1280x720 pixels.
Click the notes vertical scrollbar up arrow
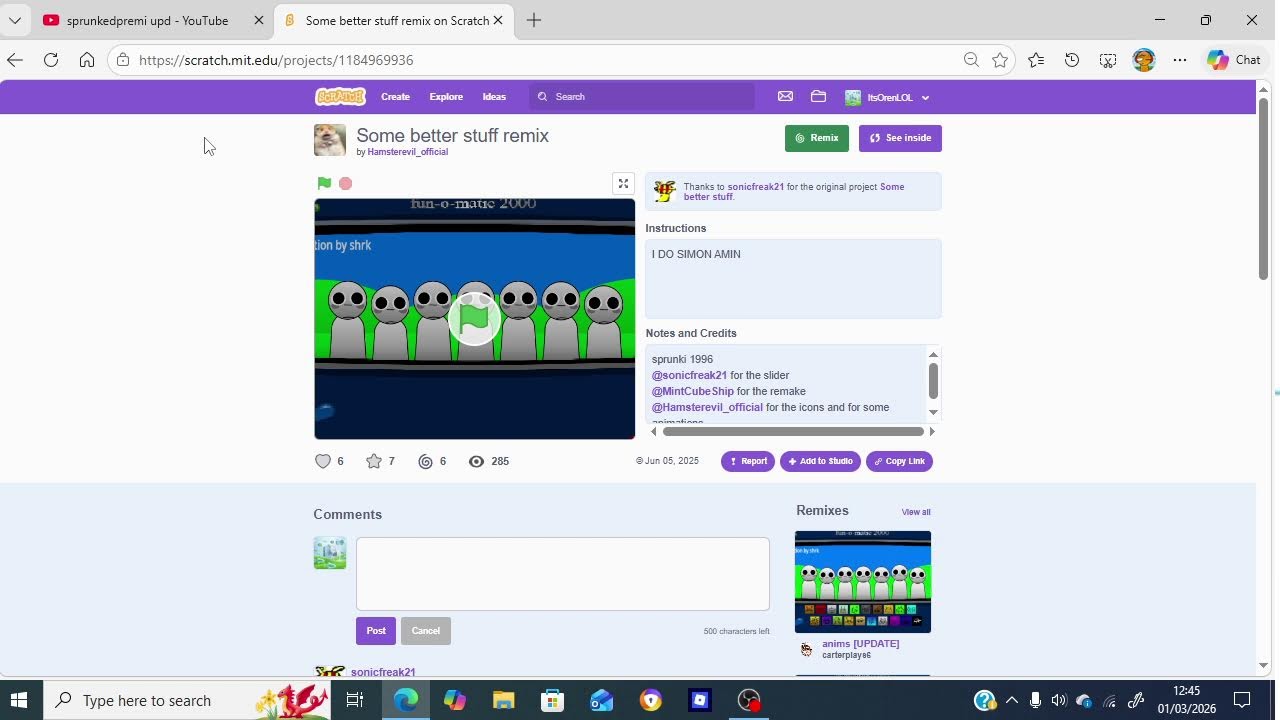click(x=933, y=354)
